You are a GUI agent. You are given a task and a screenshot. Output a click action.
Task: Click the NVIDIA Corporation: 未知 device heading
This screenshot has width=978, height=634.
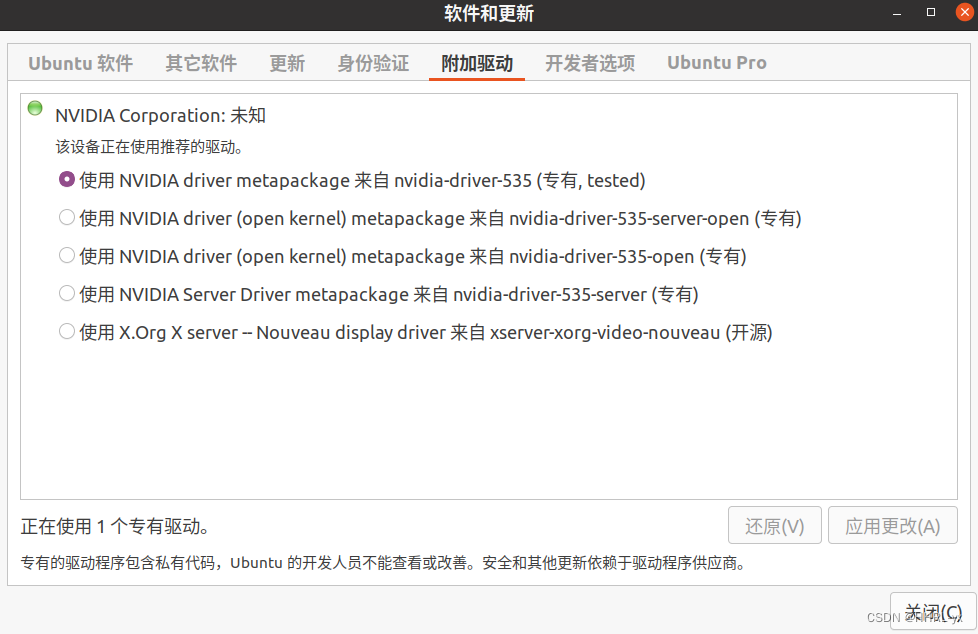(x=160, y=115)
